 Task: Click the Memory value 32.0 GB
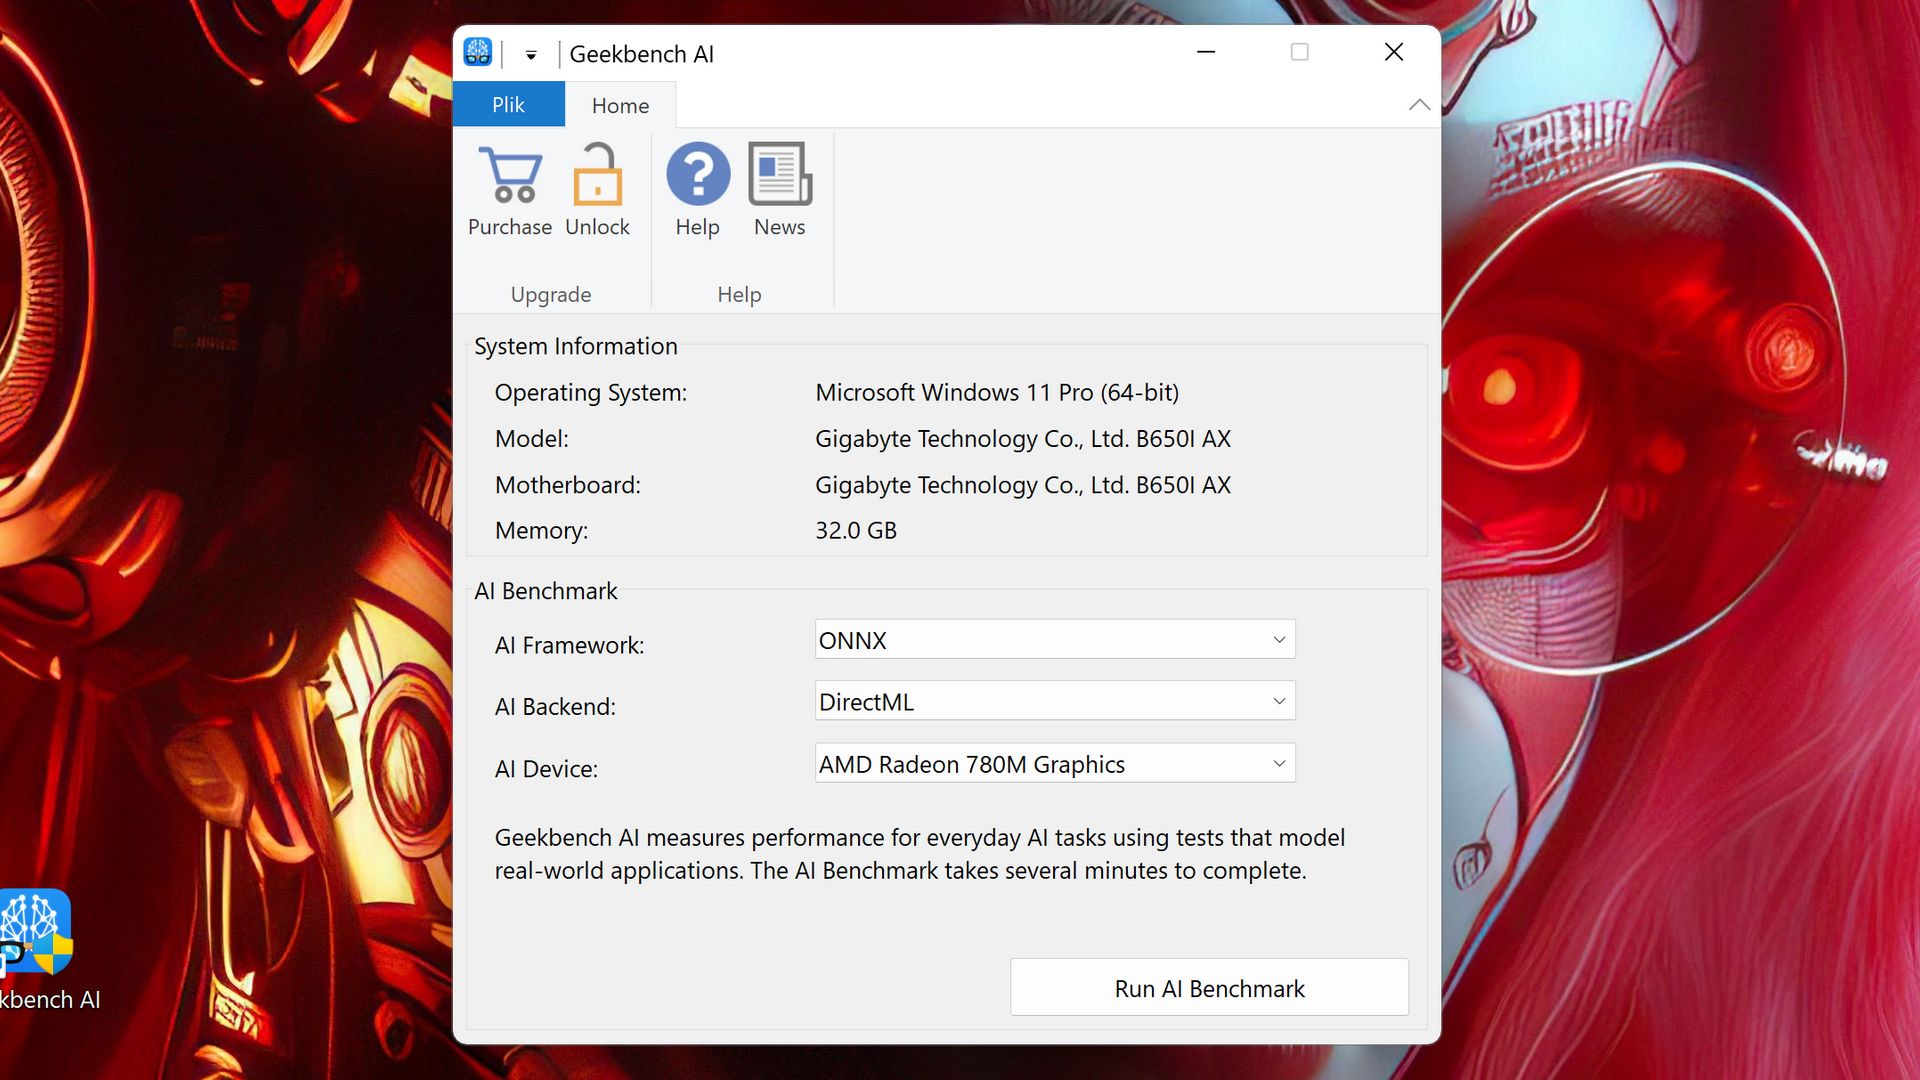pos(856,531)
